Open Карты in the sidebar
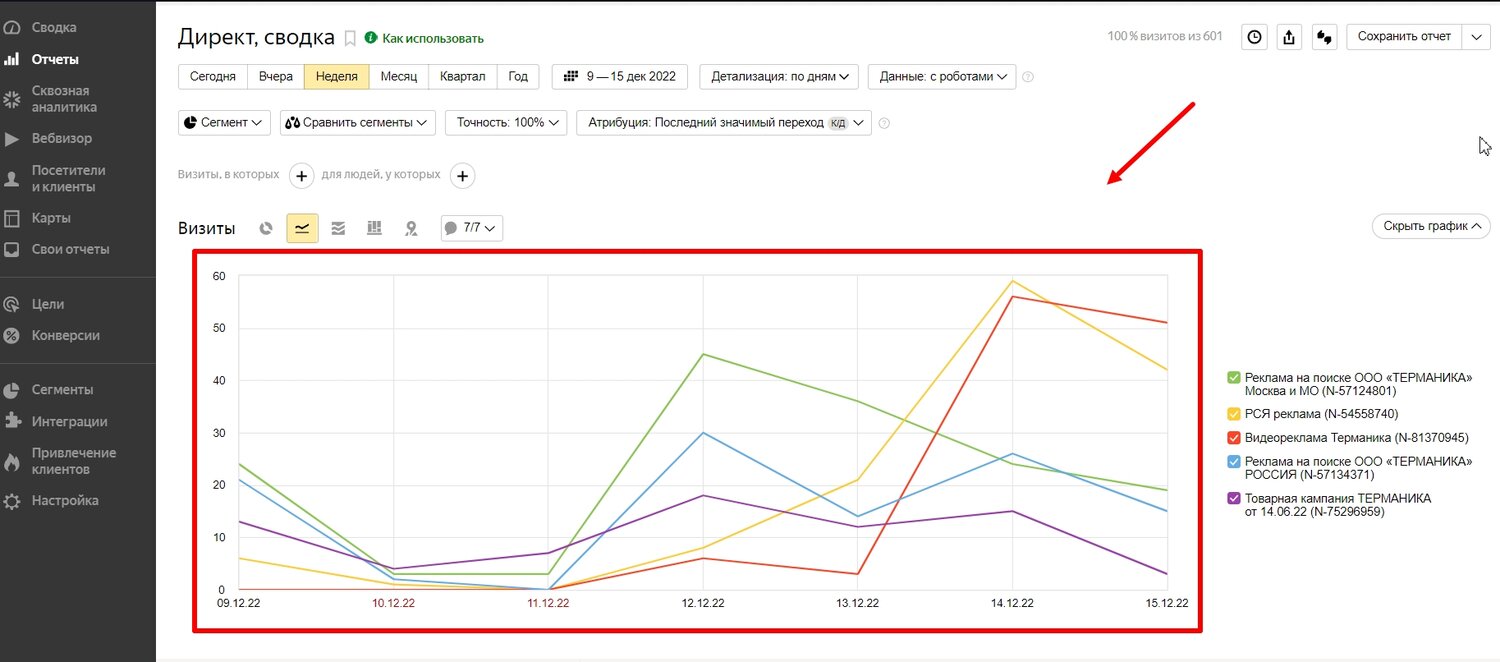 coord(51,218)
